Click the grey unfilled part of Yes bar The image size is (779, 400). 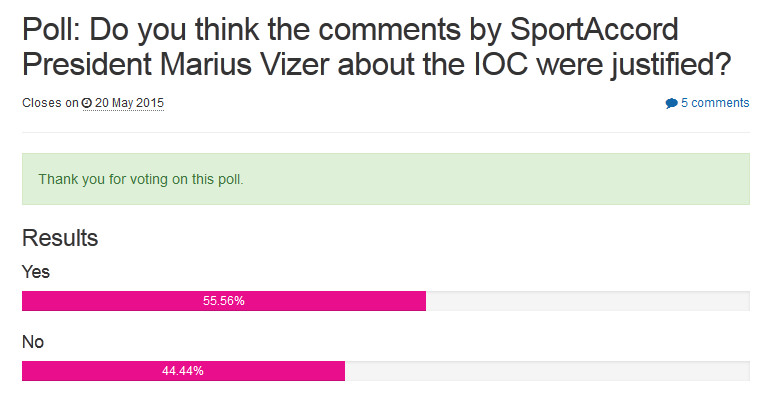pos(587,300)
